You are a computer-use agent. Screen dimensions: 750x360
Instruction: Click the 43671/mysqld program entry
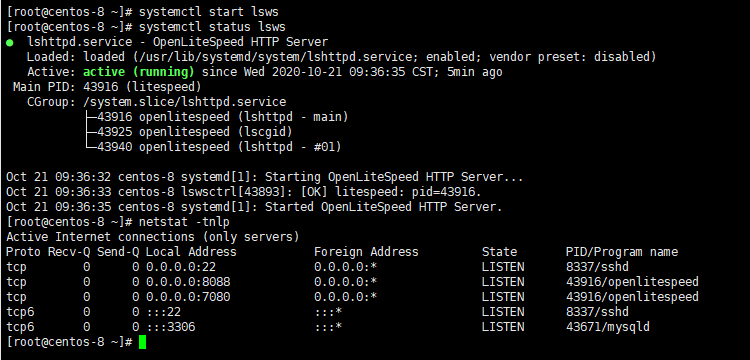[x=608, y=327]
